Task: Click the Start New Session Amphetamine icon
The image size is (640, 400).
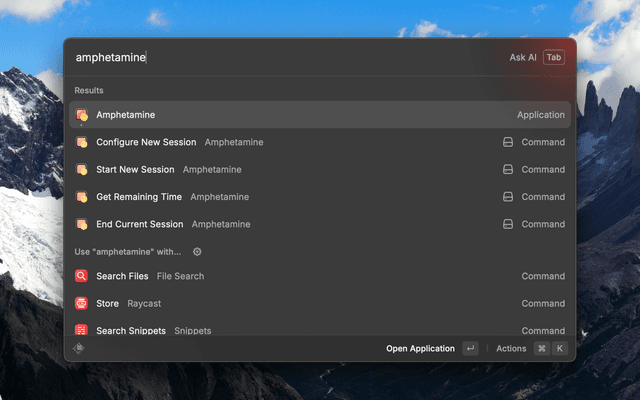Action: coord(82,169)
